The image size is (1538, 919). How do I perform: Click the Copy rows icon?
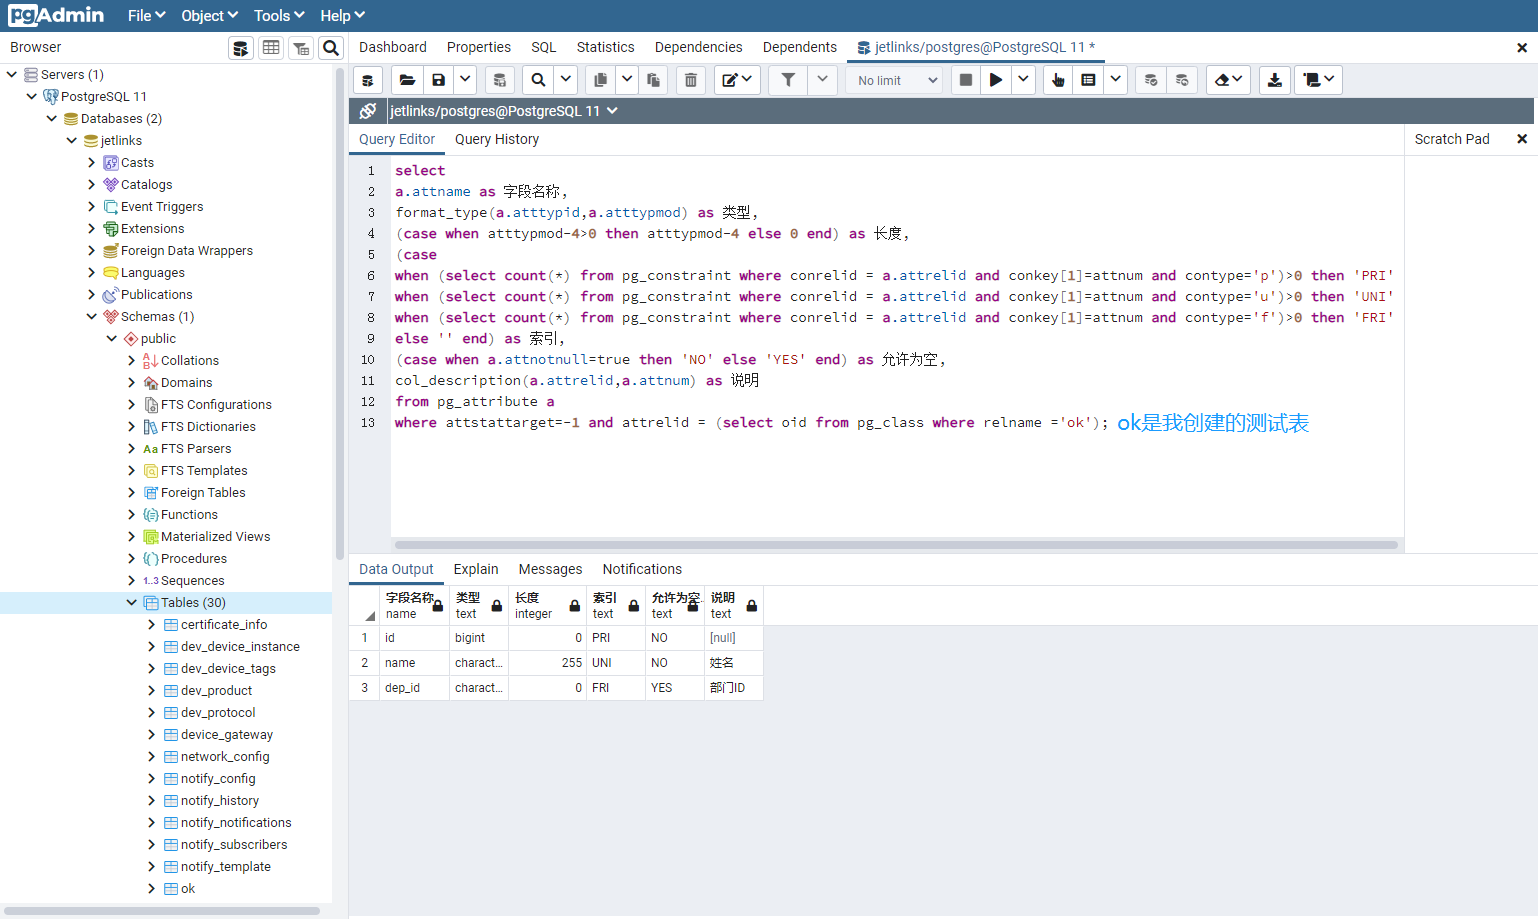600,80
